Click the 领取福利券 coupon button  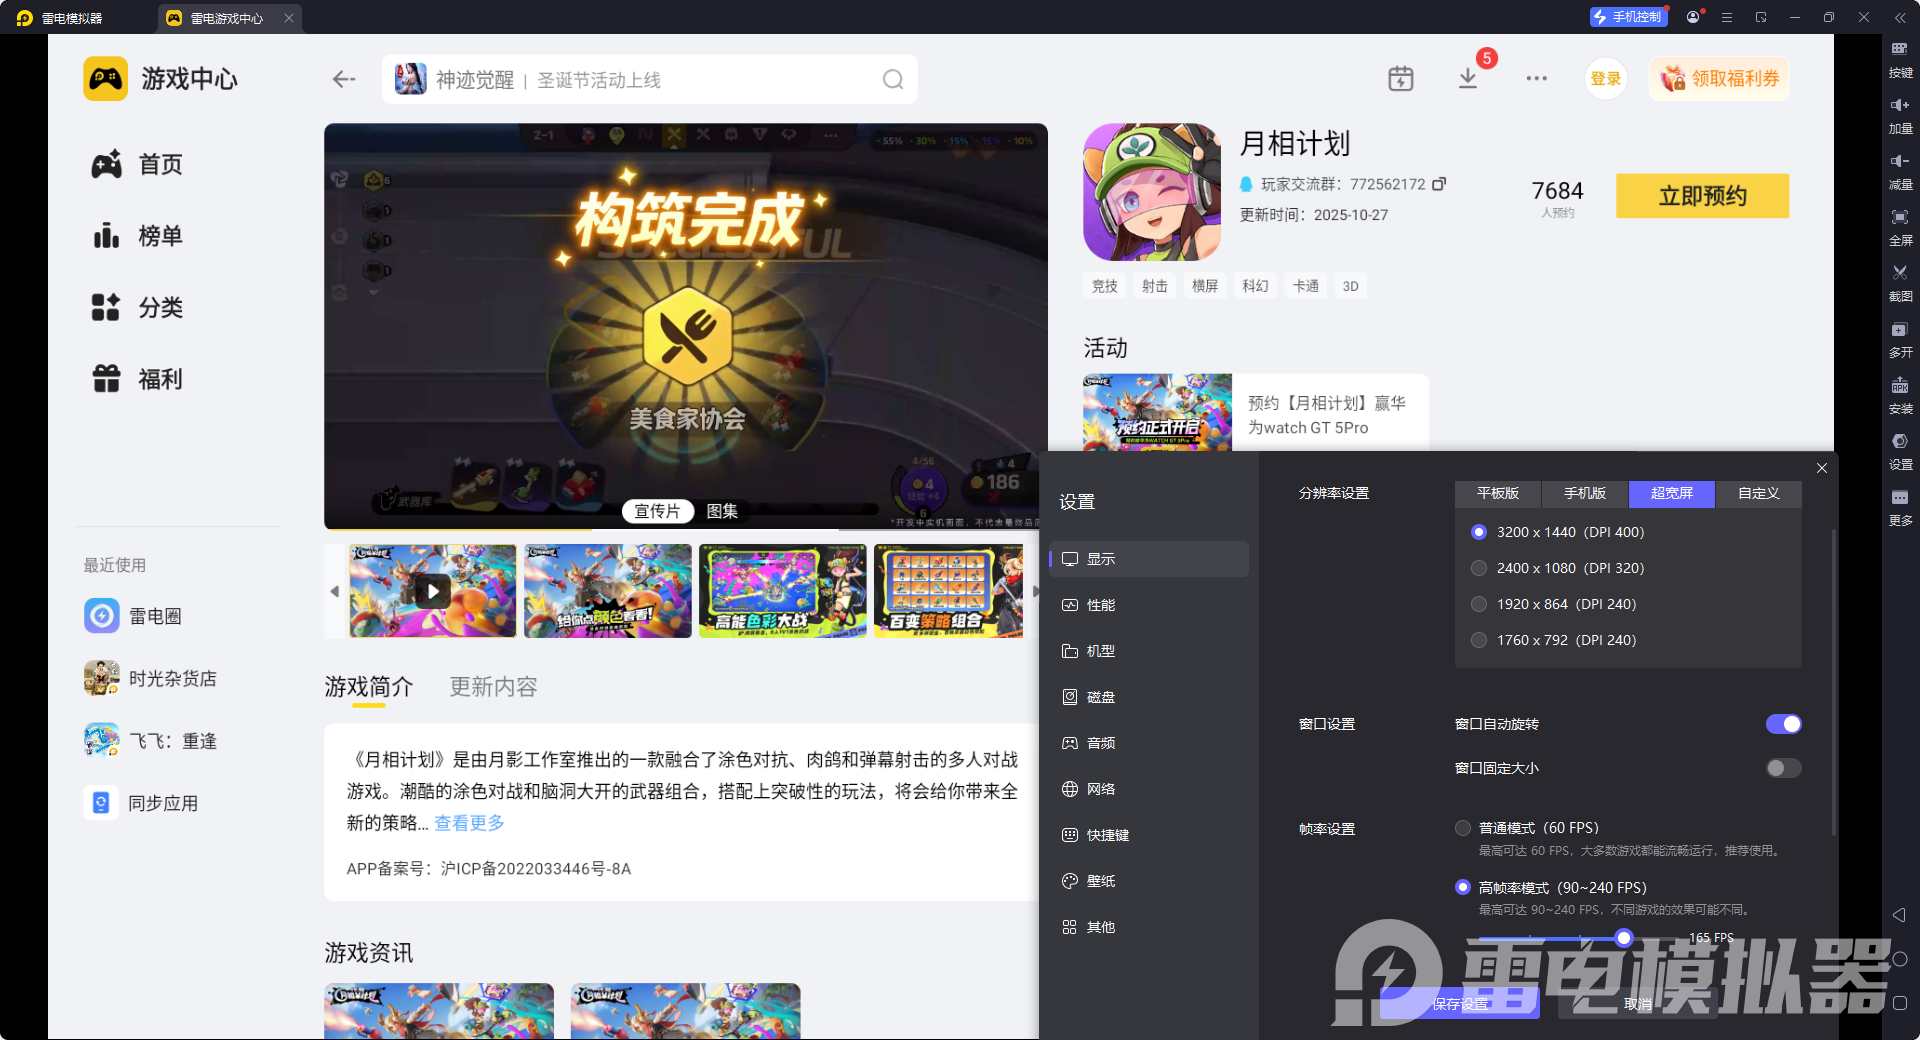(x=1719, y=79)
